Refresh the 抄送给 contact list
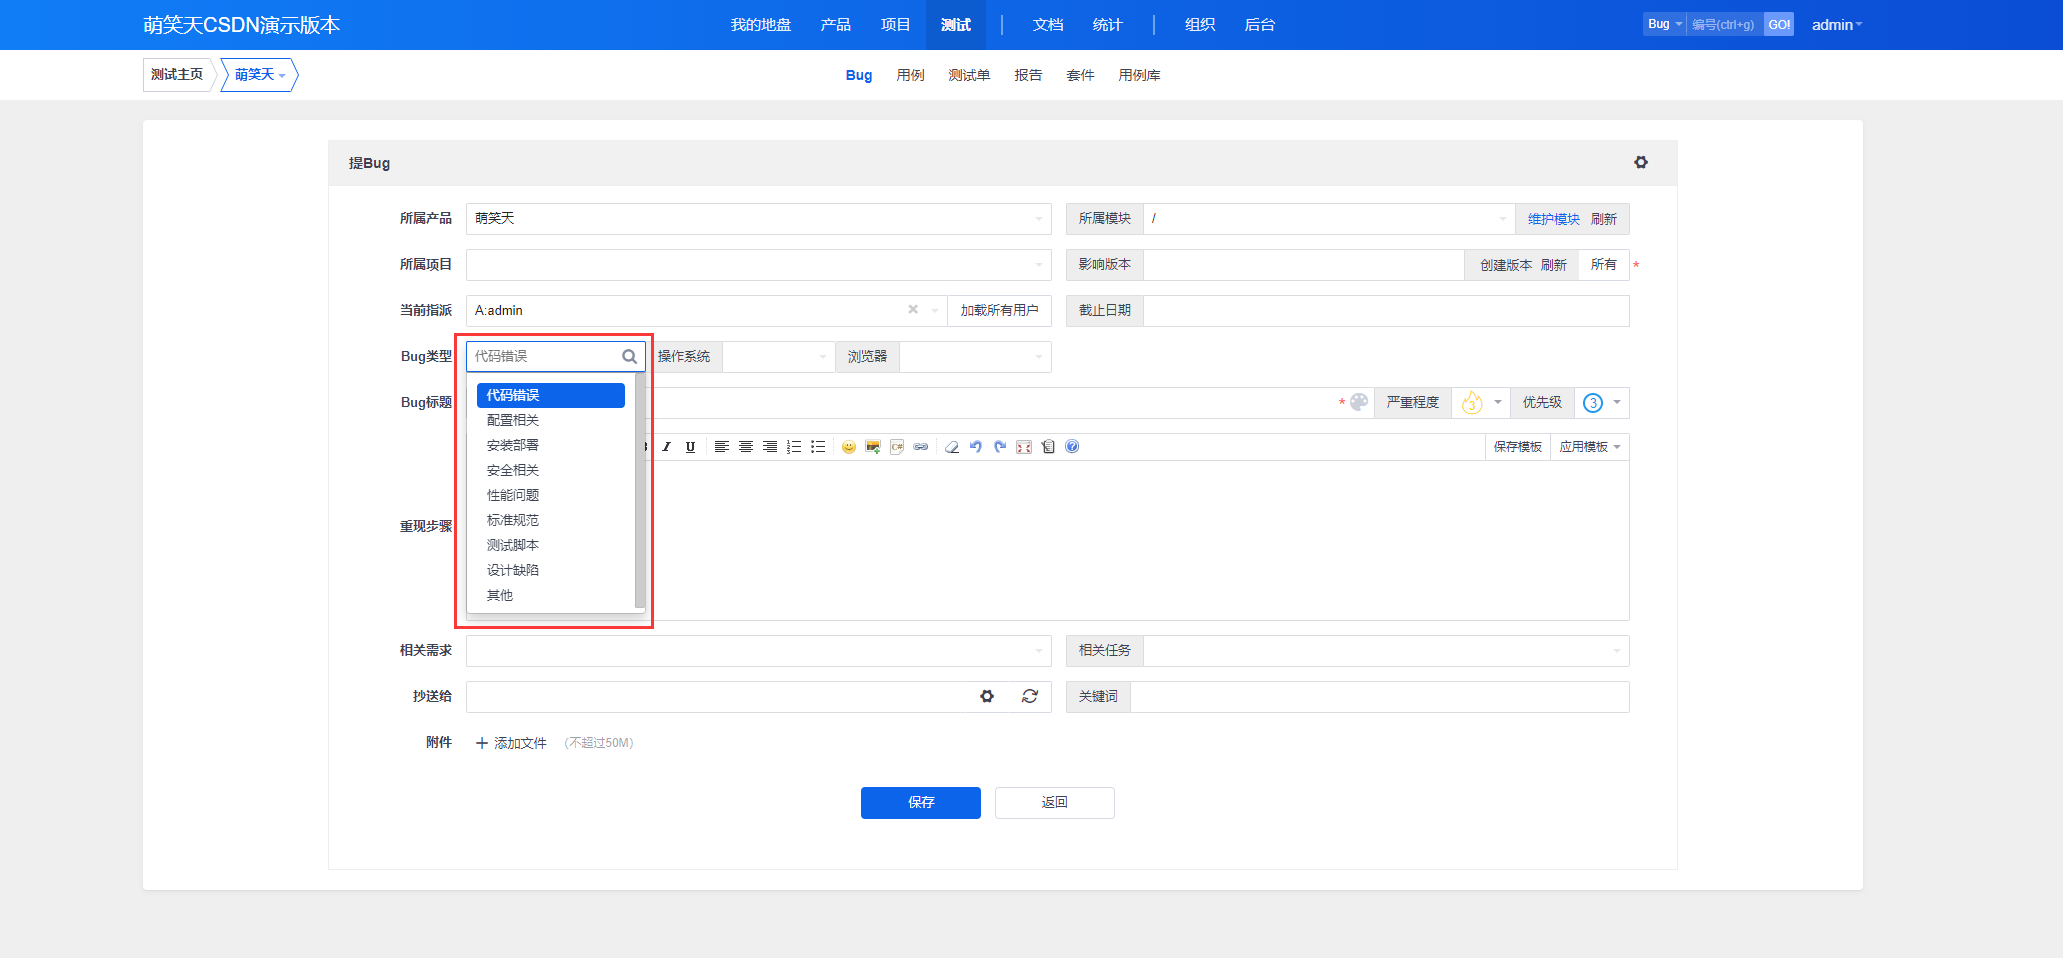This screenshot has width=2063, height=958. pos(1030,696)
